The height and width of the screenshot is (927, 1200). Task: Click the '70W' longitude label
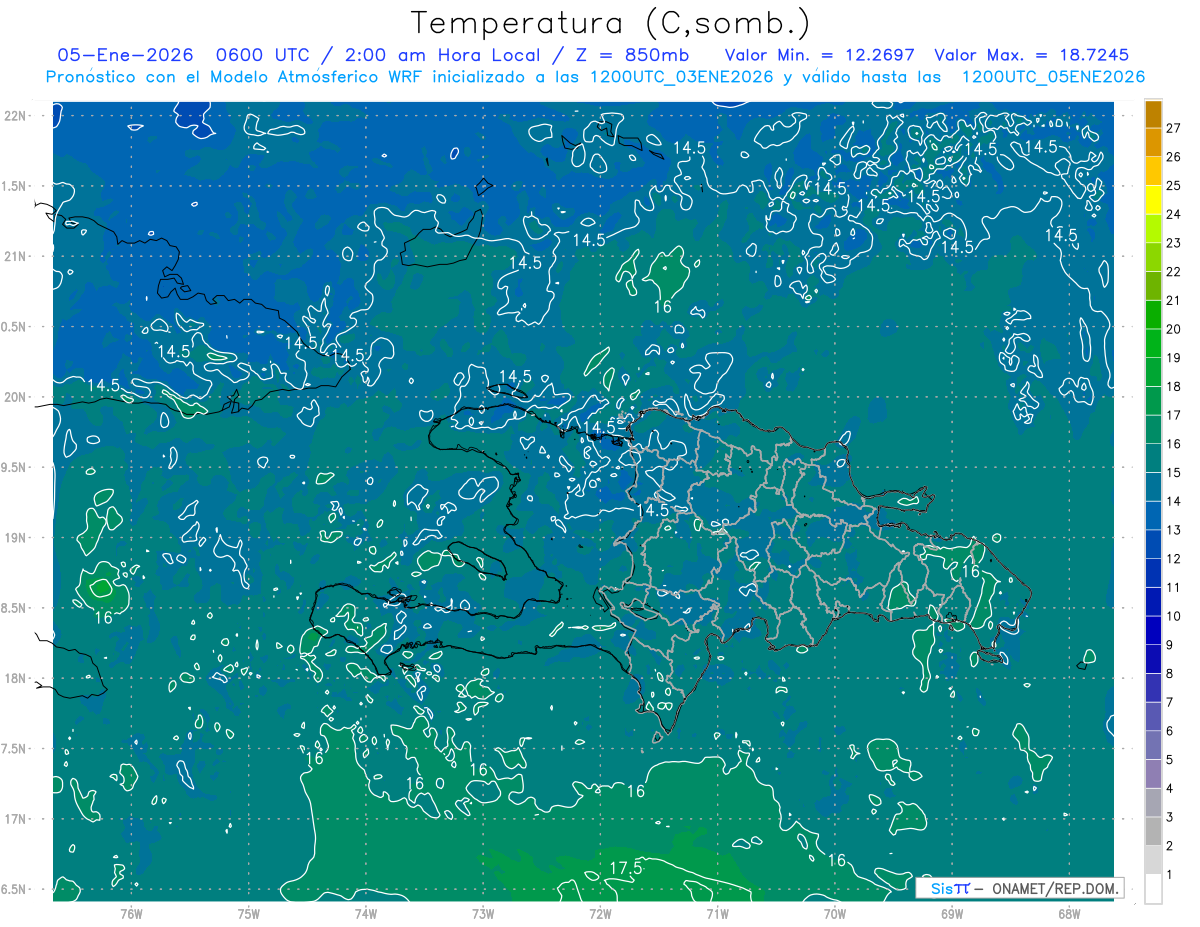pos(835,914)
